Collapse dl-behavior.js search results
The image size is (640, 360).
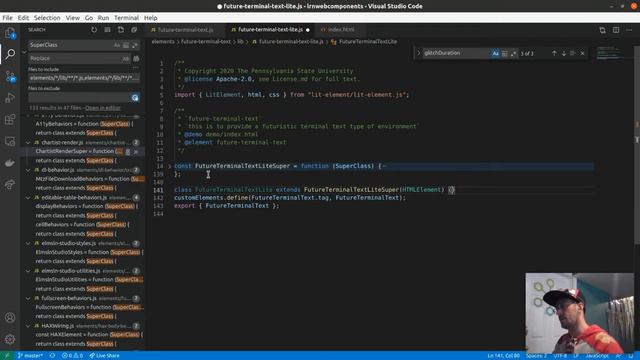click(x=28, y=170)
